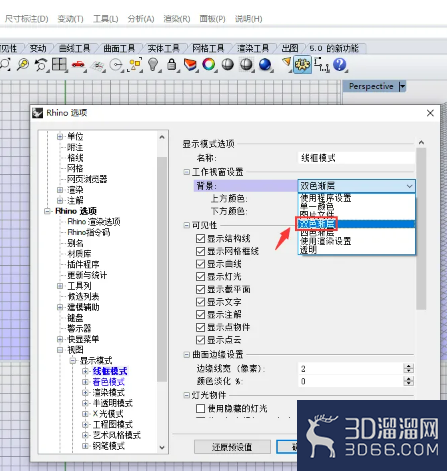Select 着色模式 in the options tree
447x471 pixels.
coord(109,382)
